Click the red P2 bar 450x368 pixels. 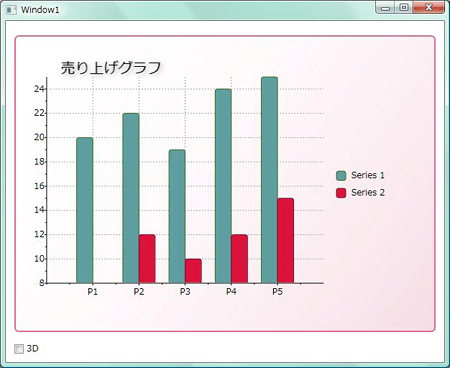coord(147,259)
